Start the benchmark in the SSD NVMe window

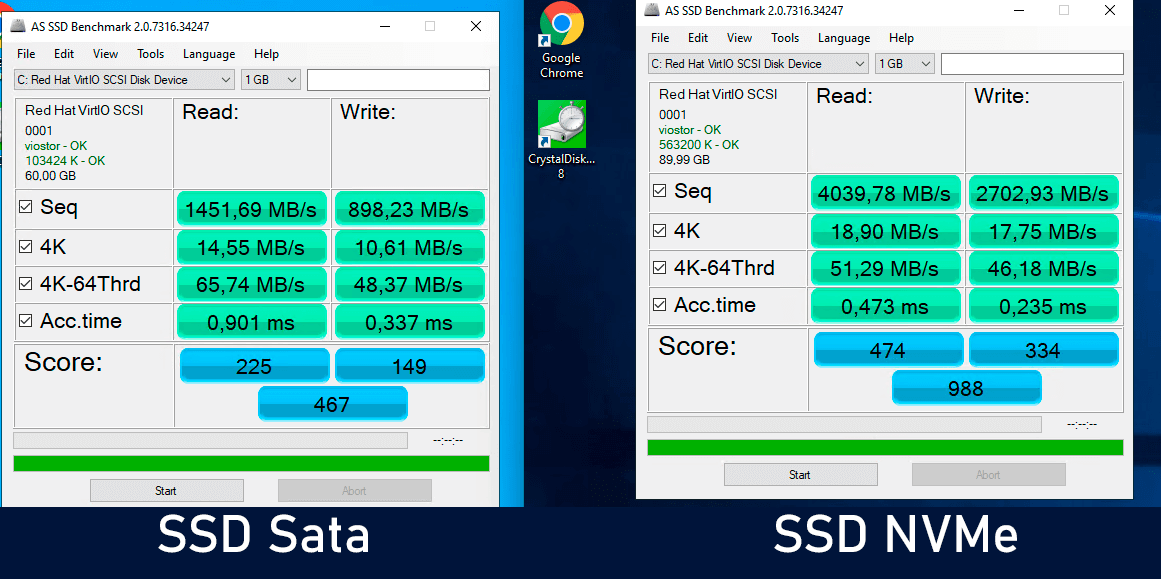(x=800, y=475)
